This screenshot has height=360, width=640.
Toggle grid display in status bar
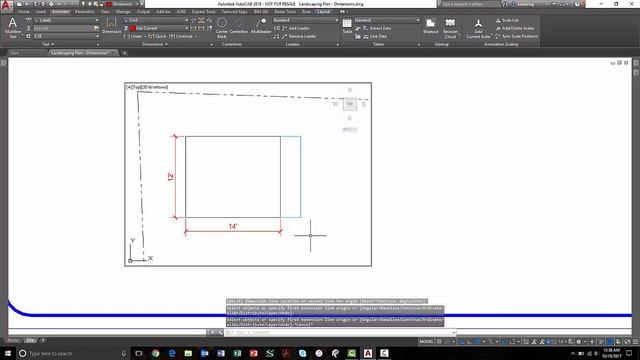(439, 341)
